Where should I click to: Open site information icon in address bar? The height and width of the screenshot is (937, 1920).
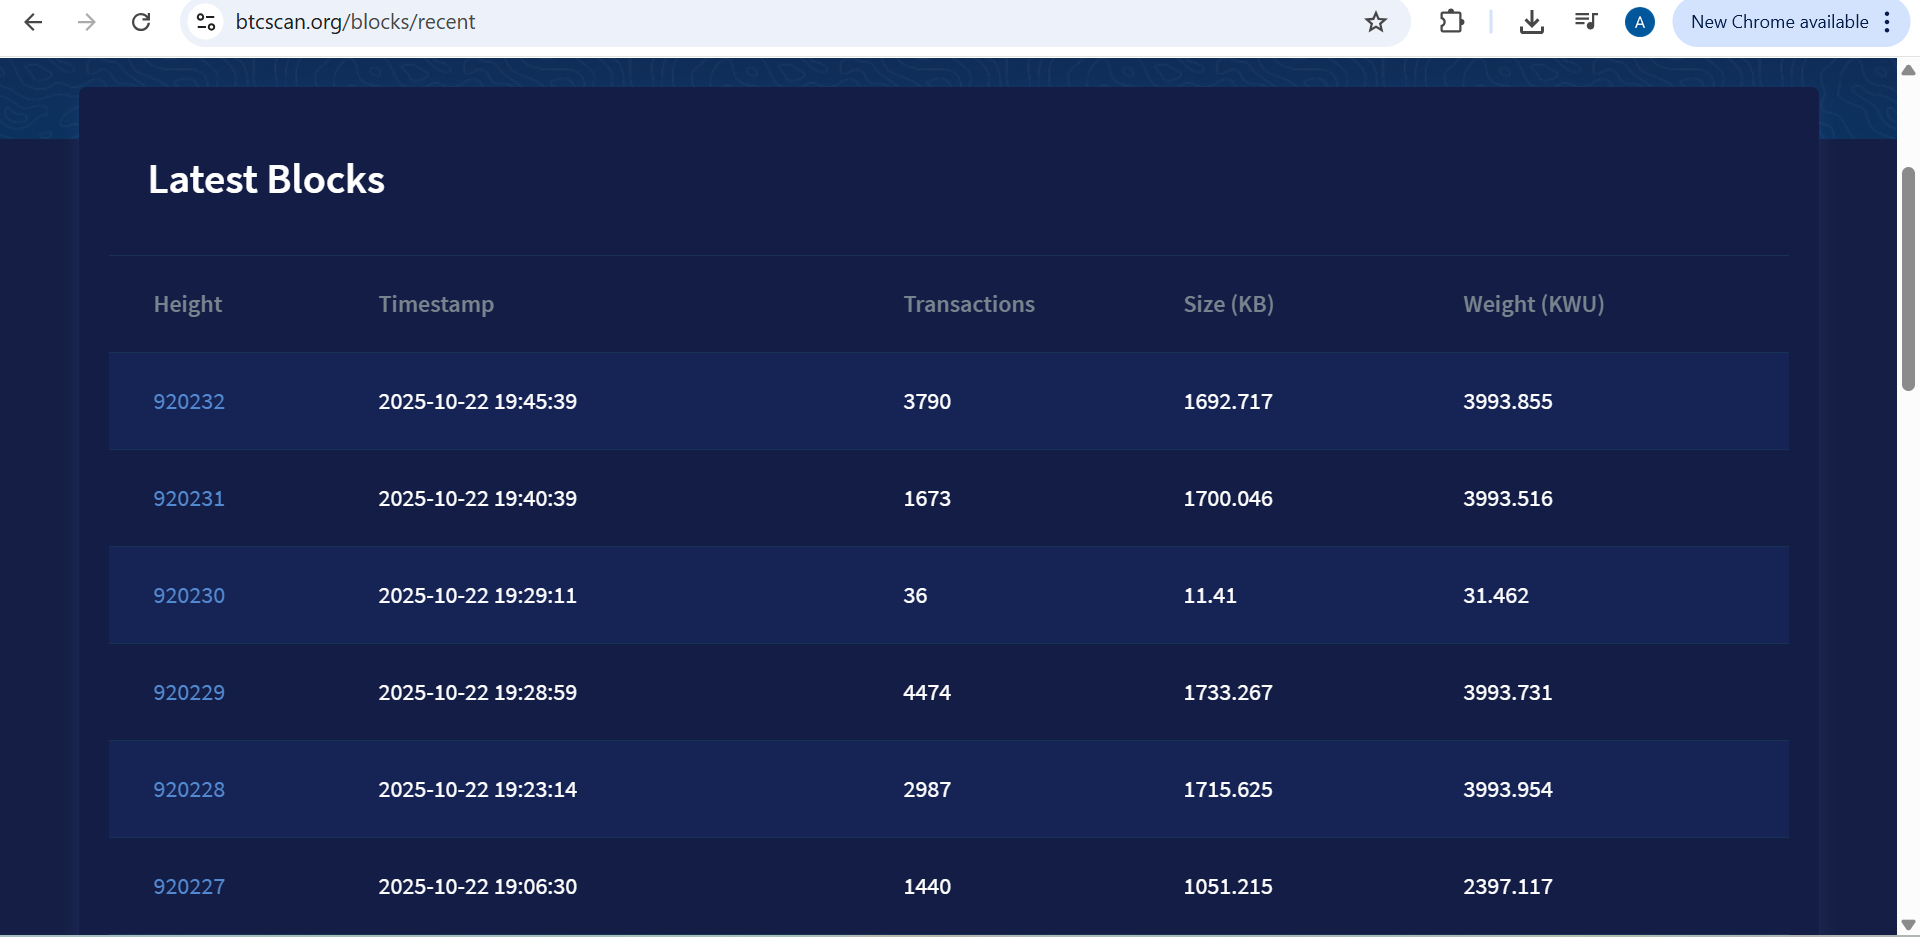206,22
